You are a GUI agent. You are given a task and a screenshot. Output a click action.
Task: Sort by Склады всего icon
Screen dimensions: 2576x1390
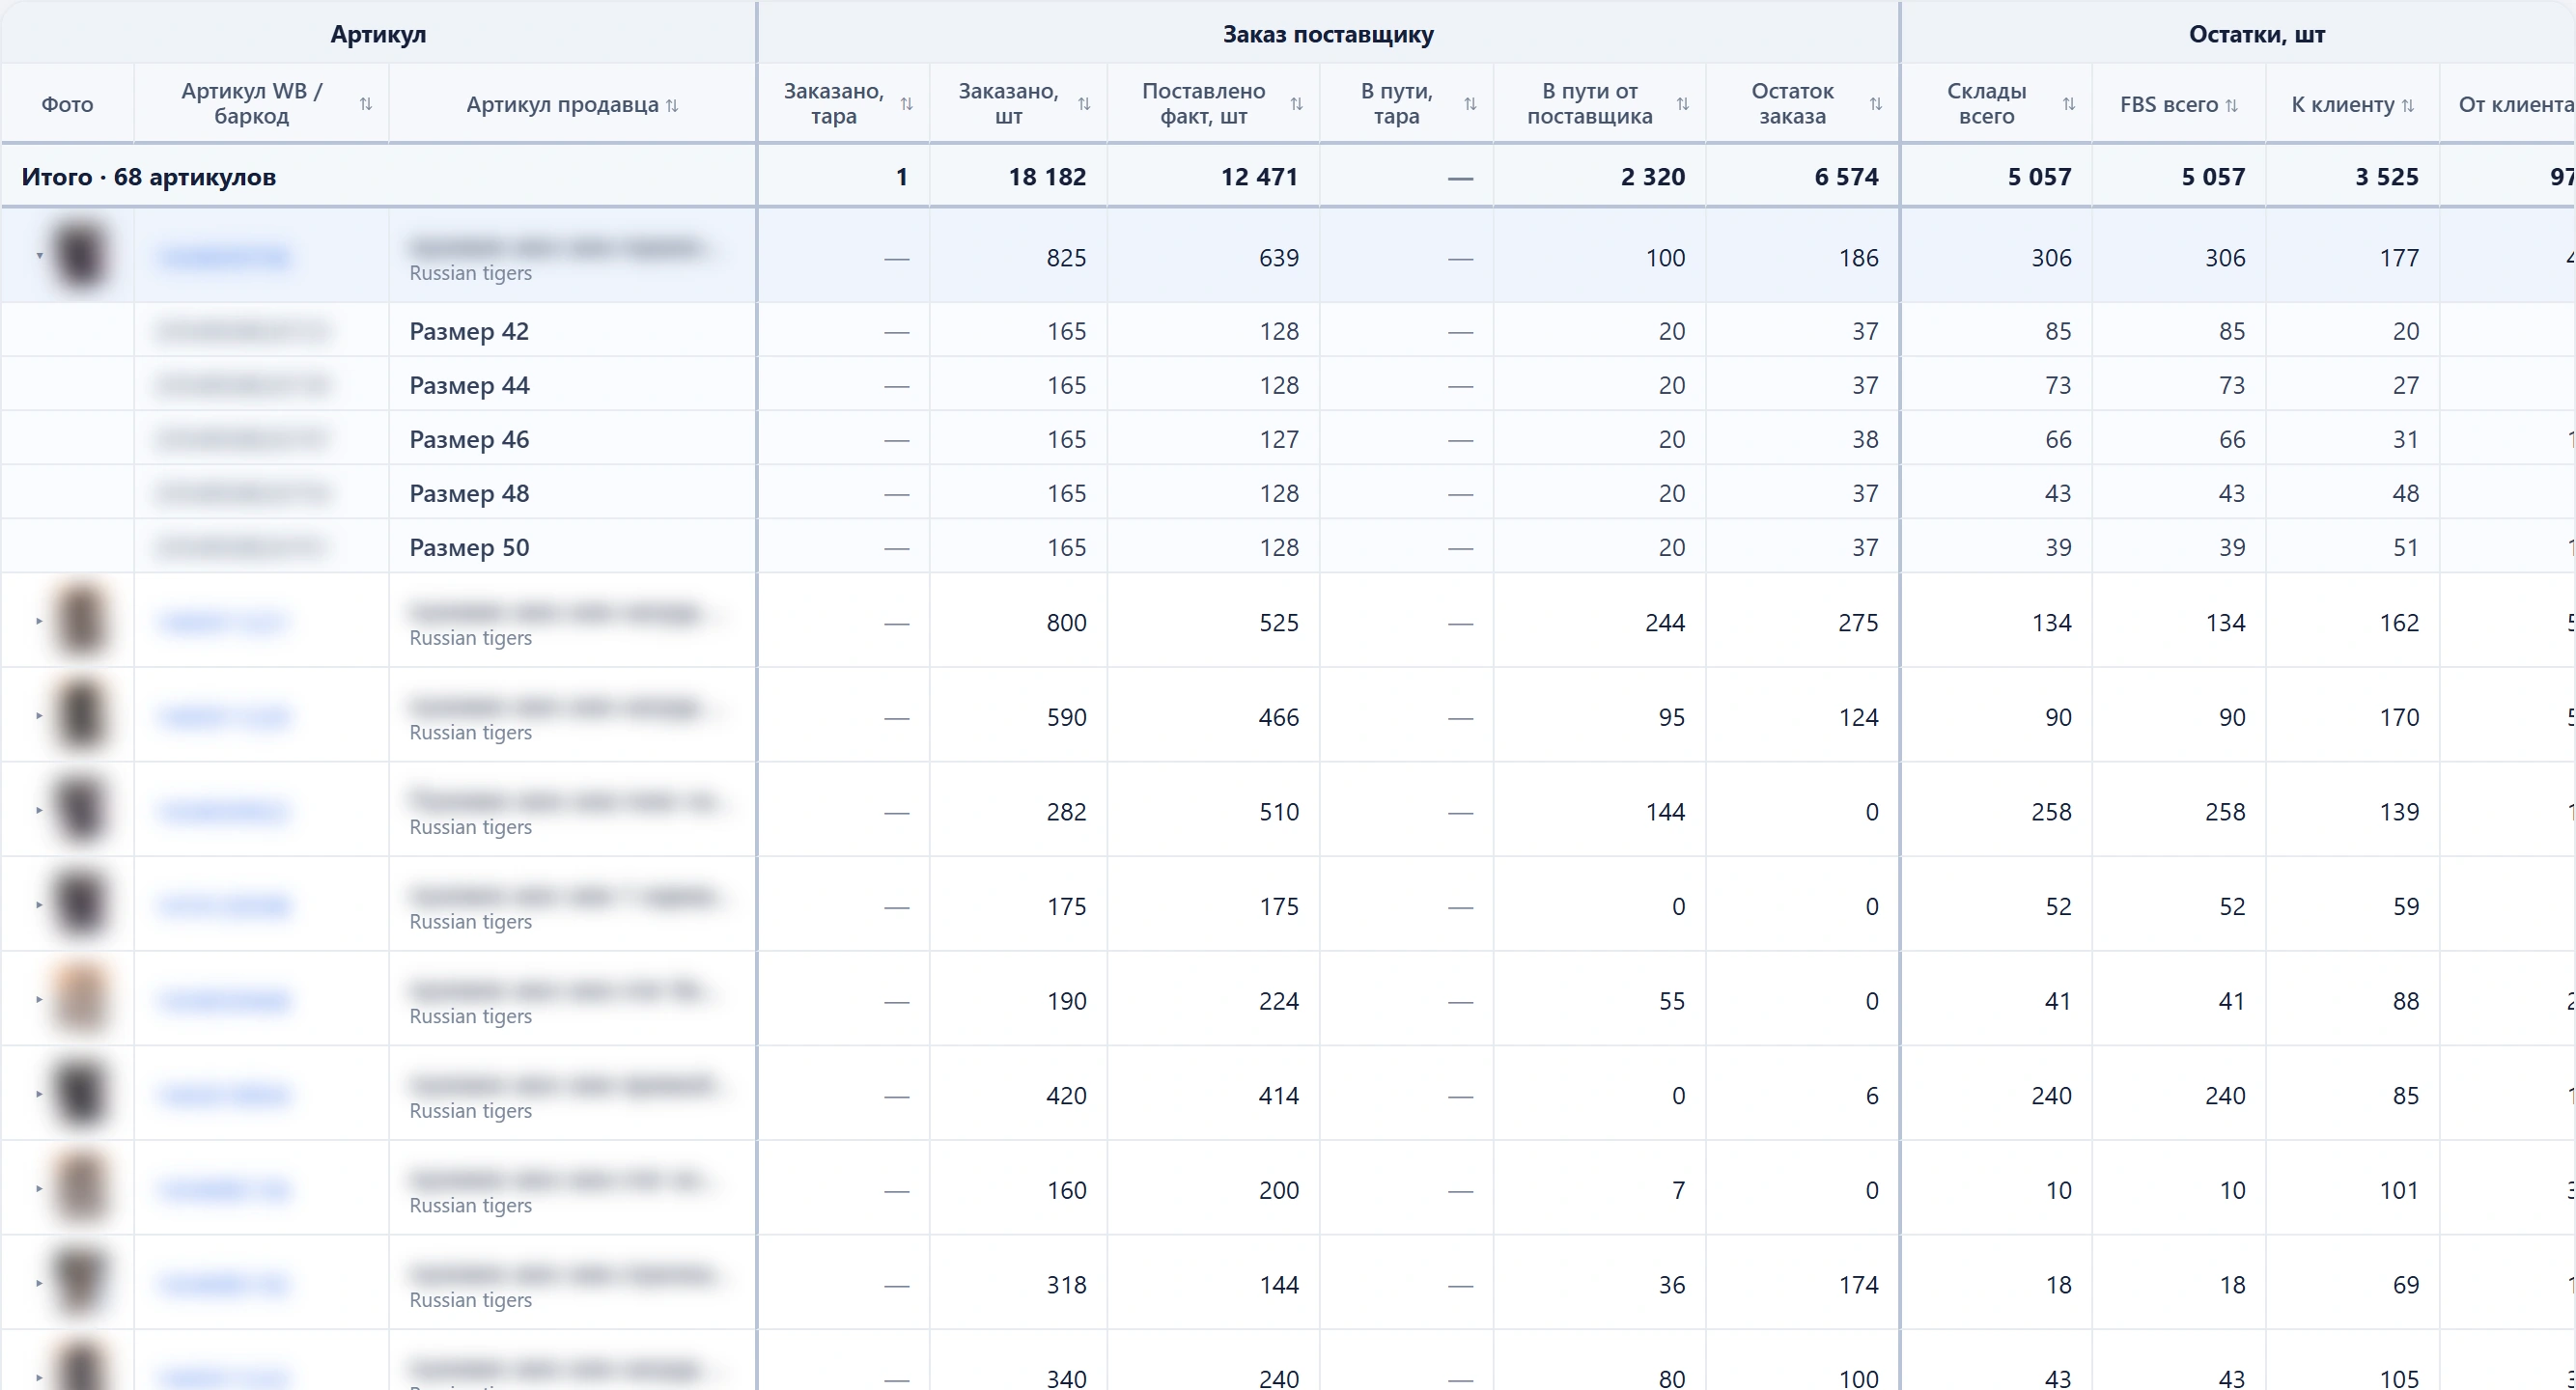point(2069,104)
